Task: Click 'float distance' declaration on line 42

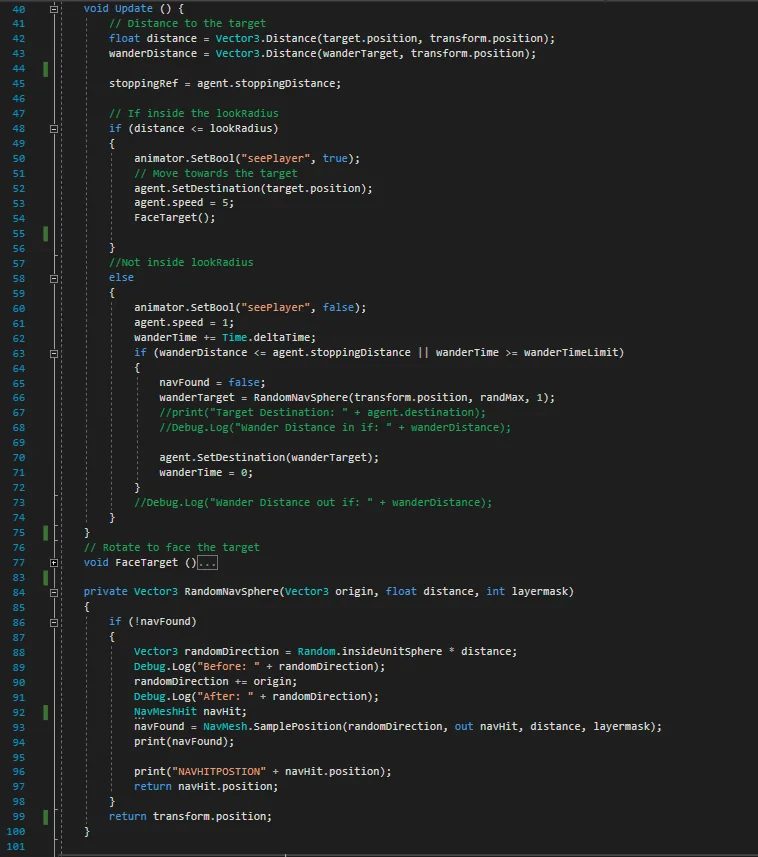Action: pyautogui.click(x=152, y=38)
